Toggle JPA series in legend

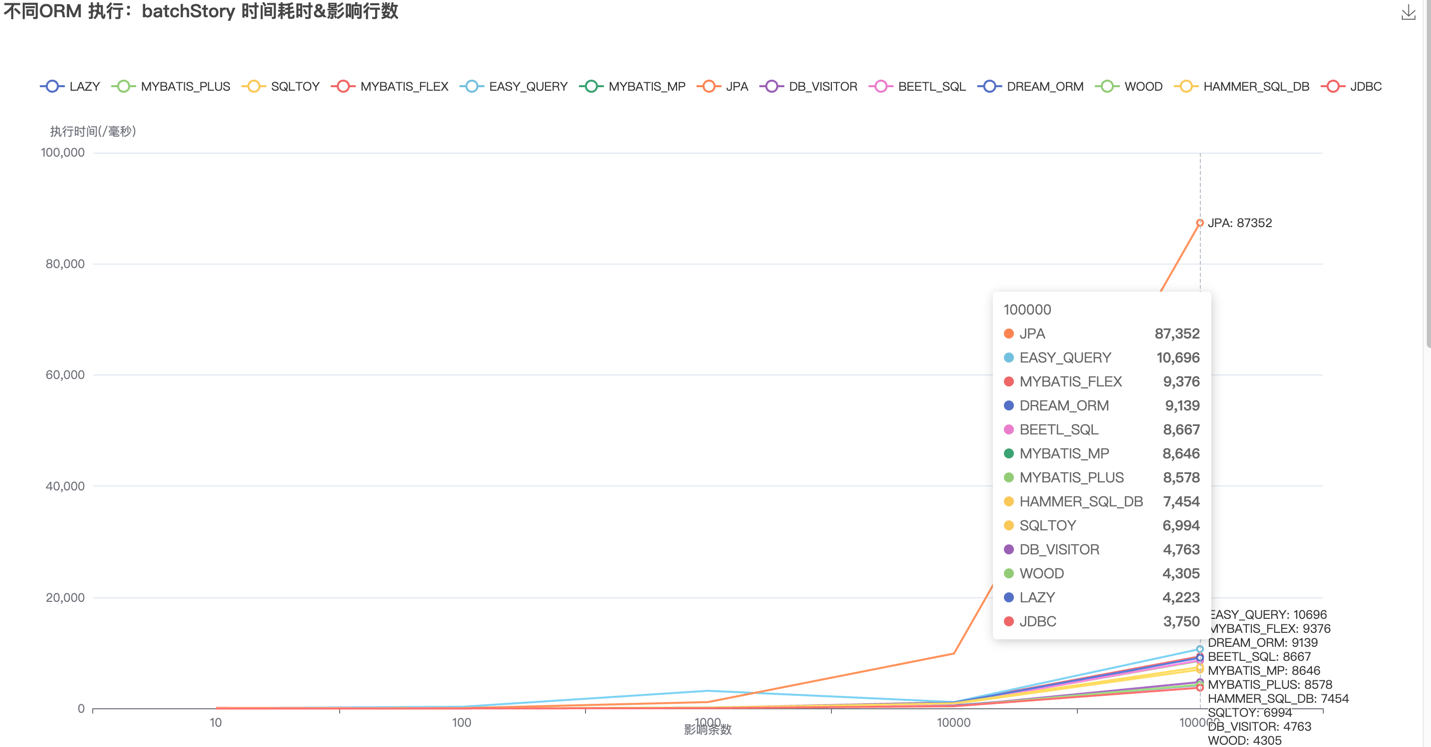(723, 87)
